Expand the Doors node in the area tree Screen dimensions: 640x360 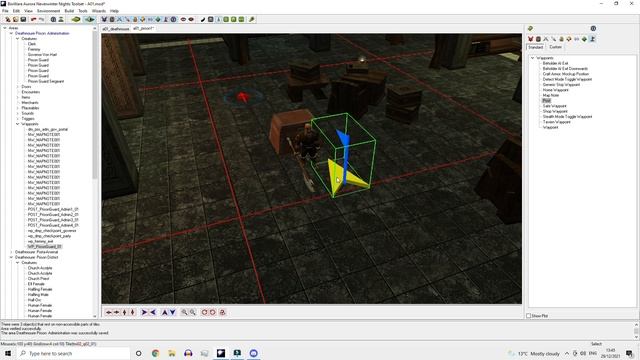point(18,87)
